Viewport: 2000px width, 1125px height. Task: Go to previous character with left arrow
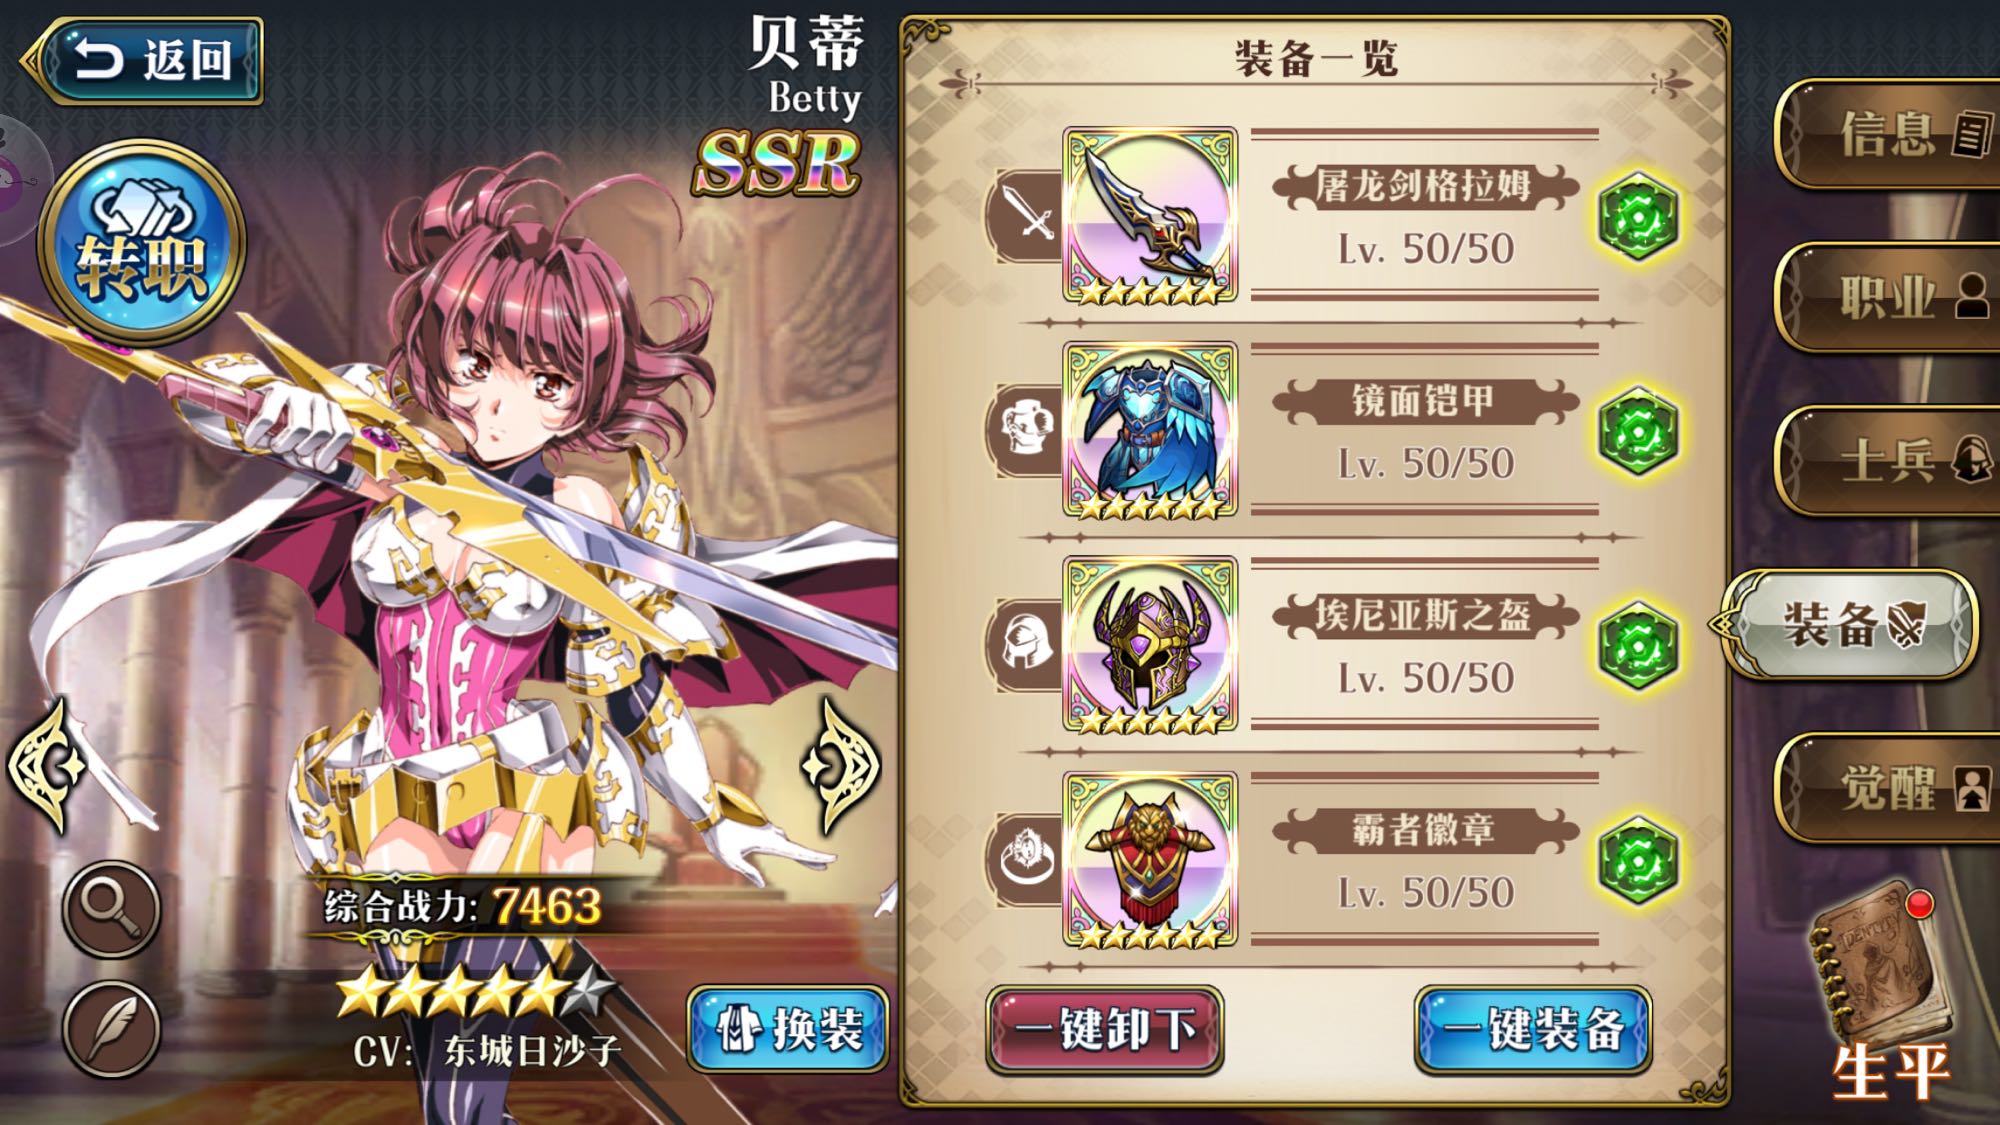45,767
